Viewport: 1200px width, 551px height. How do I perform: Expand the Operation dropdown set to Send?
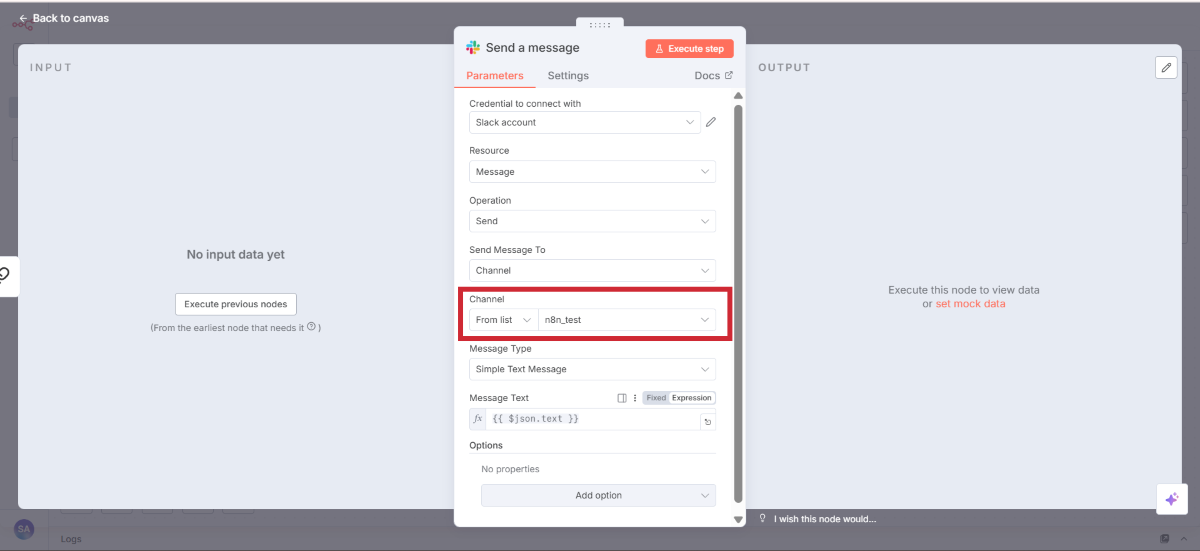[x=592, y=221]
